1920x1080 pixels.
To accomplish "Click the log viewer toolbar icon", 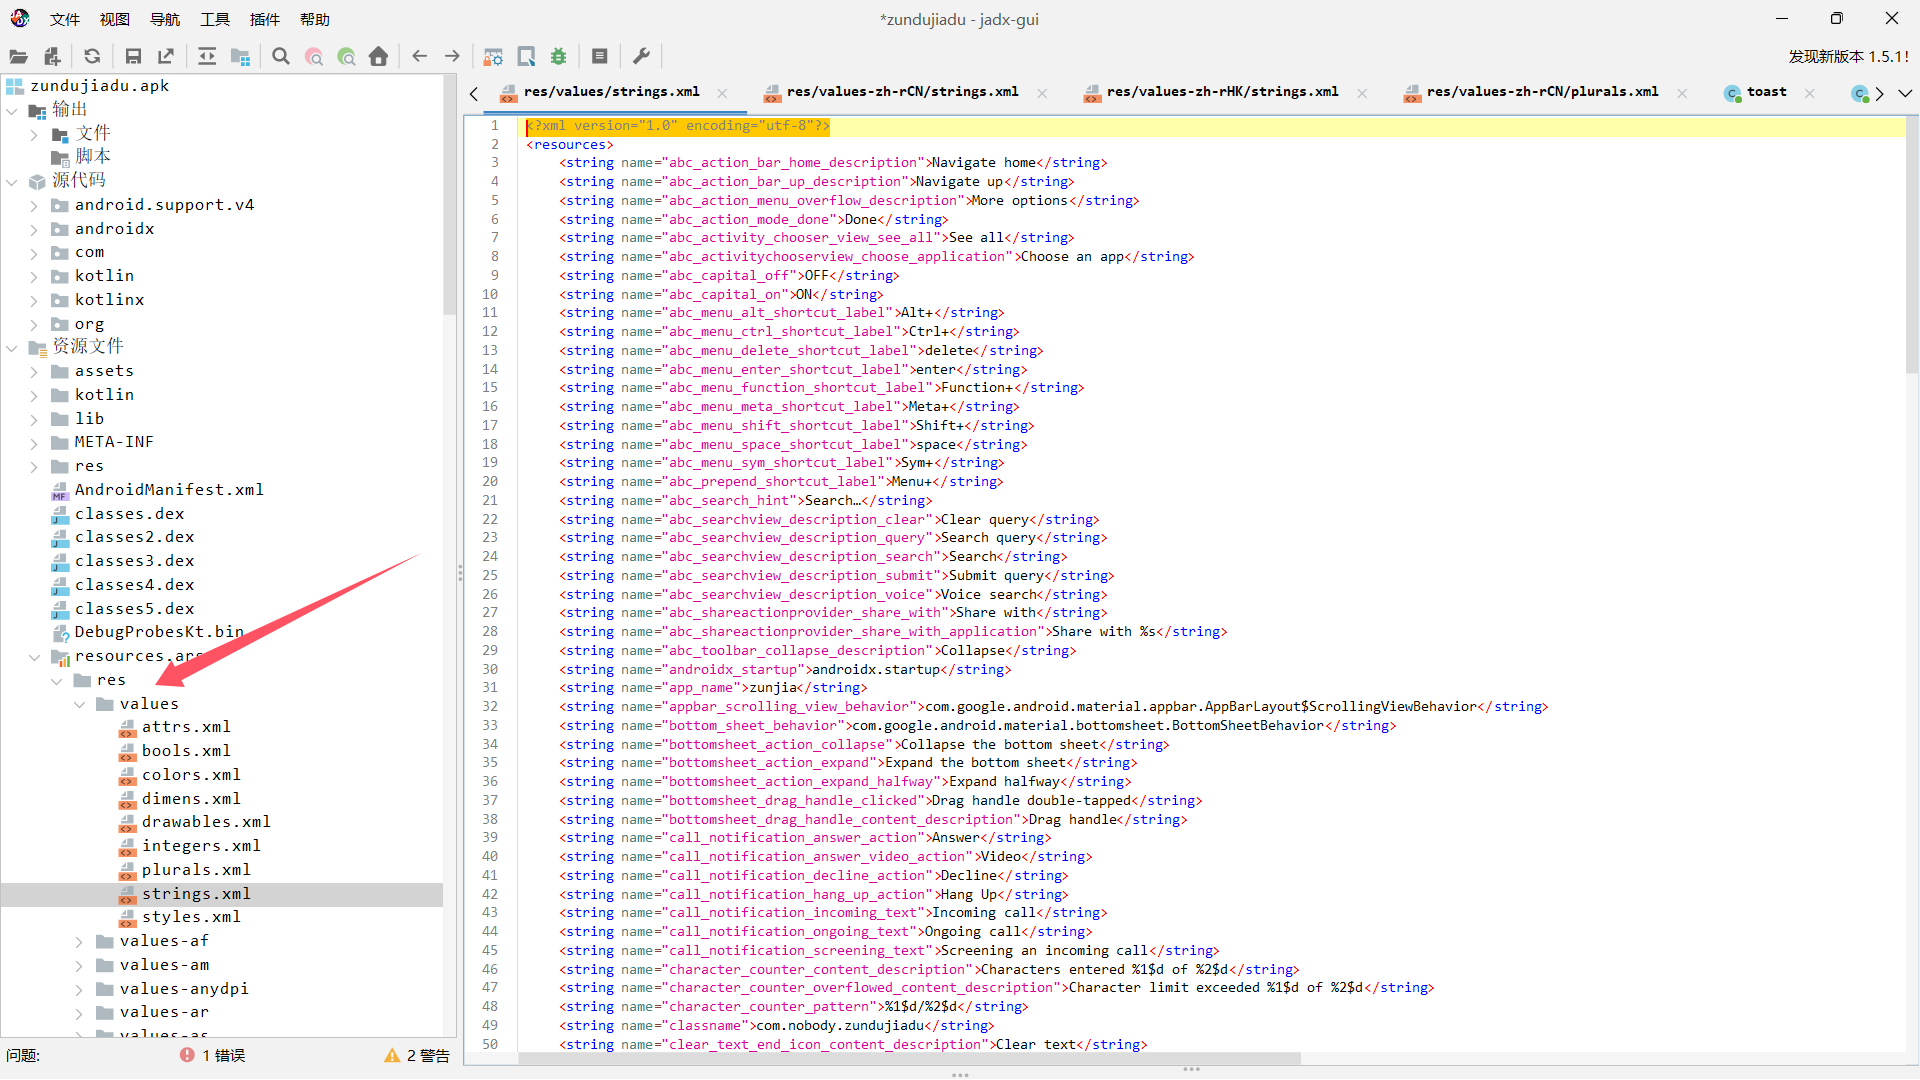I will [600, 57].
